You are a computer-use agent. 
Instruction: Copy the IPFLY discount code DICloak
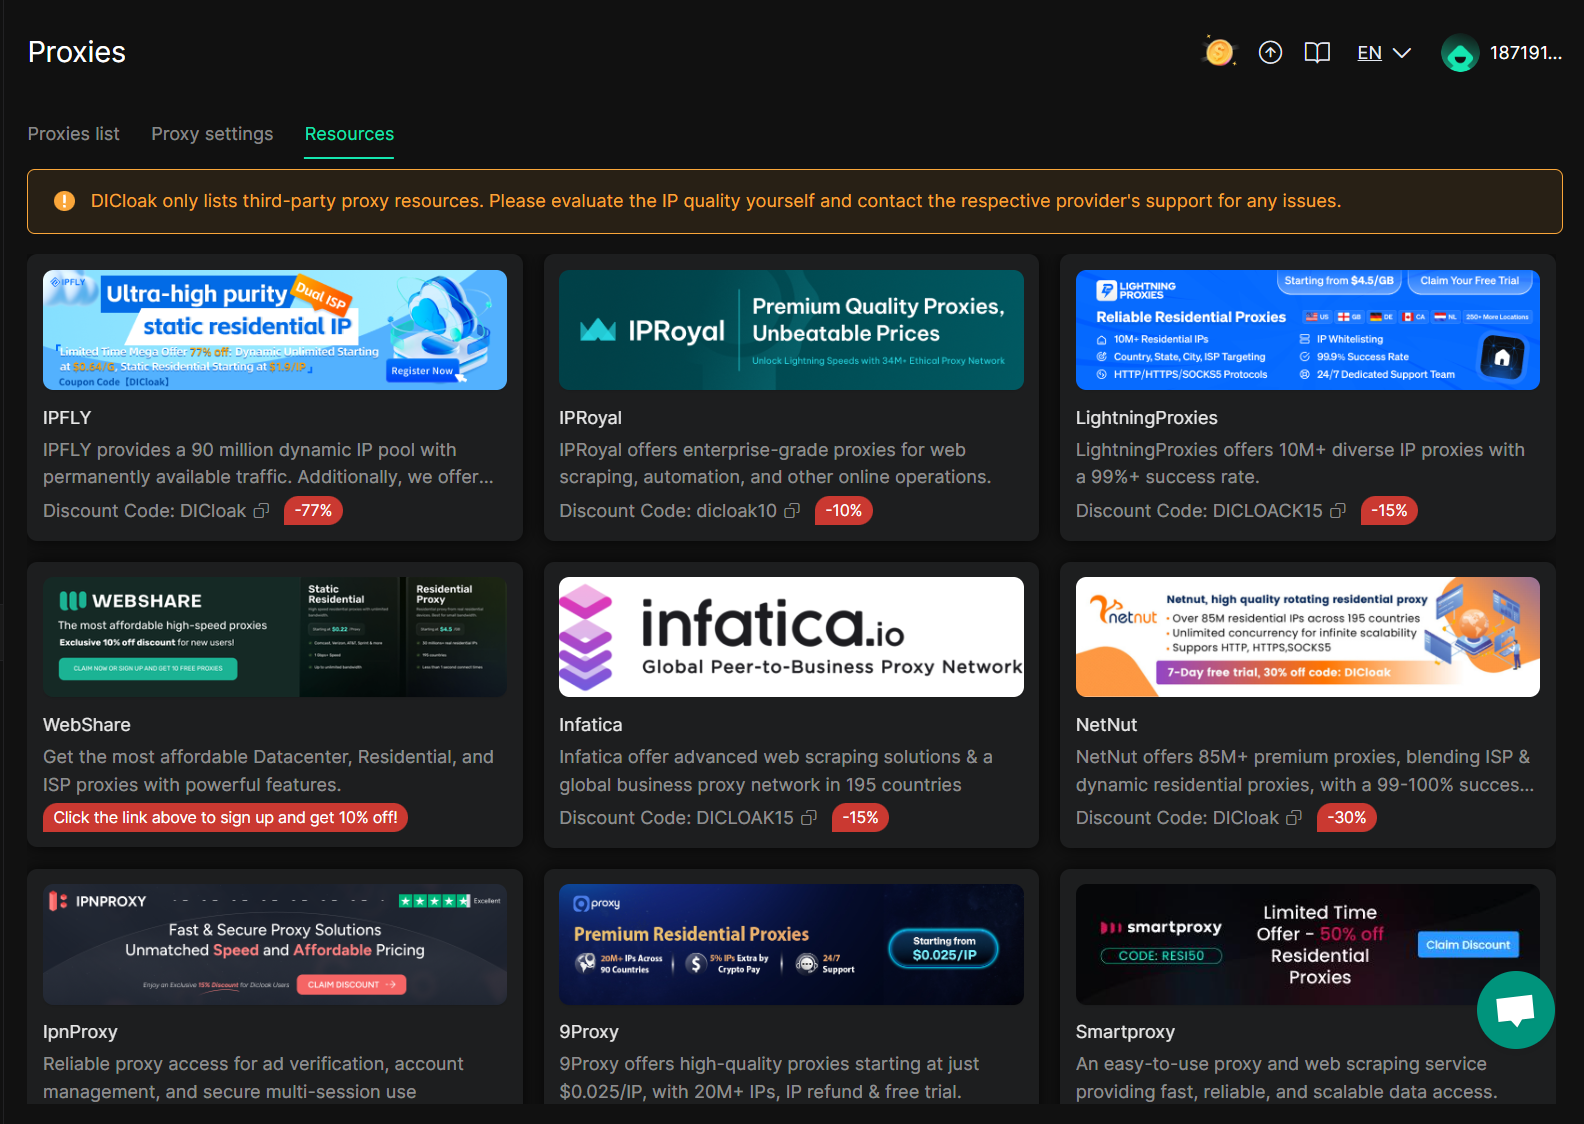pos(262,511)
